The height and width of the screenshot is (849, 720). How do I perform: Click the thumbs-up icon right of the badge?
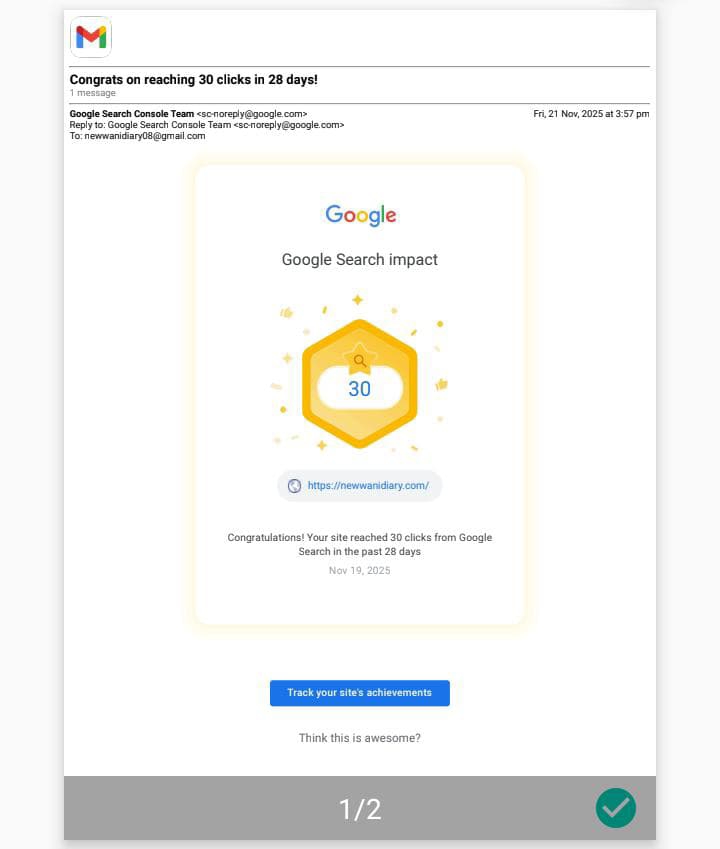(x=441, y=384)
